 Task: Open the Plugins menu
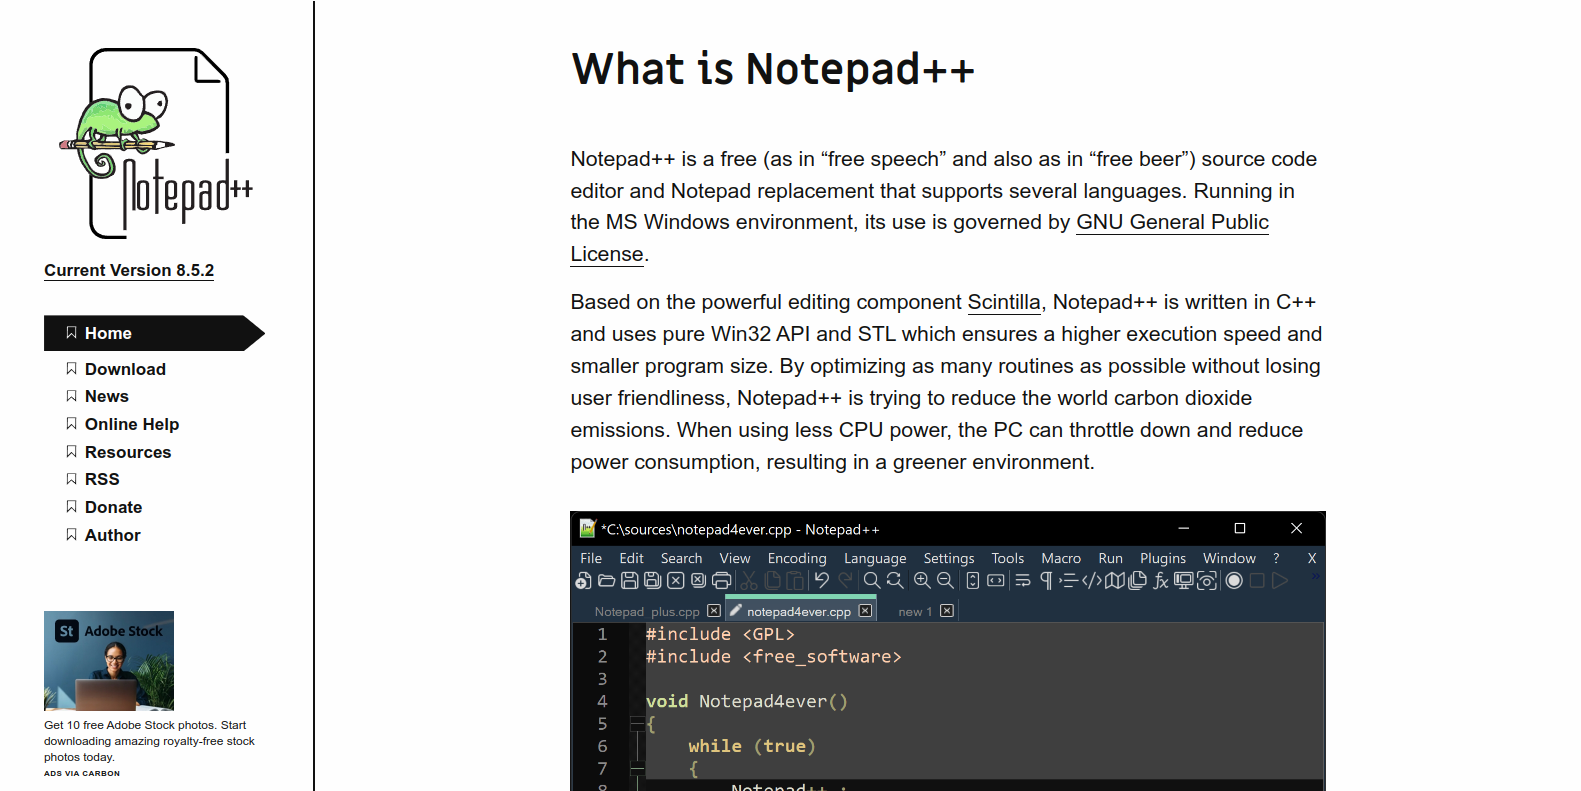1163,558
